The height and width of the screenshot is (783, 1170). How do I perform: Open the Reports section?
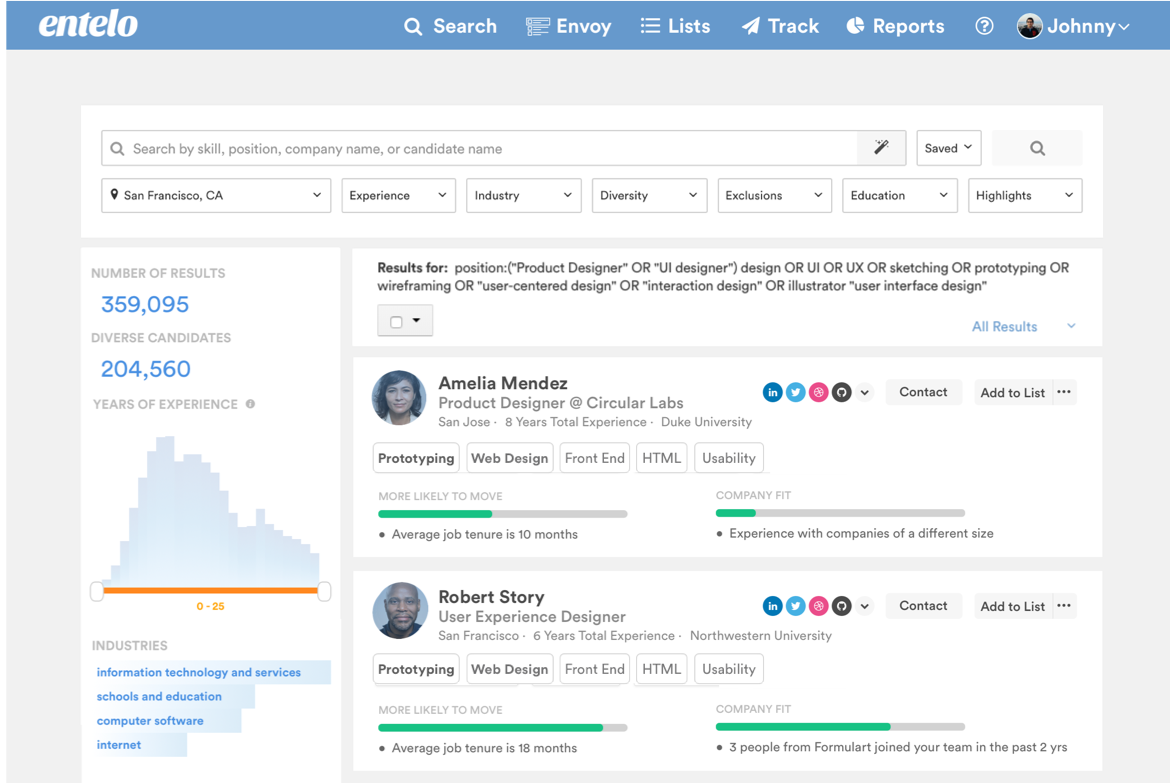coord(895,26)
